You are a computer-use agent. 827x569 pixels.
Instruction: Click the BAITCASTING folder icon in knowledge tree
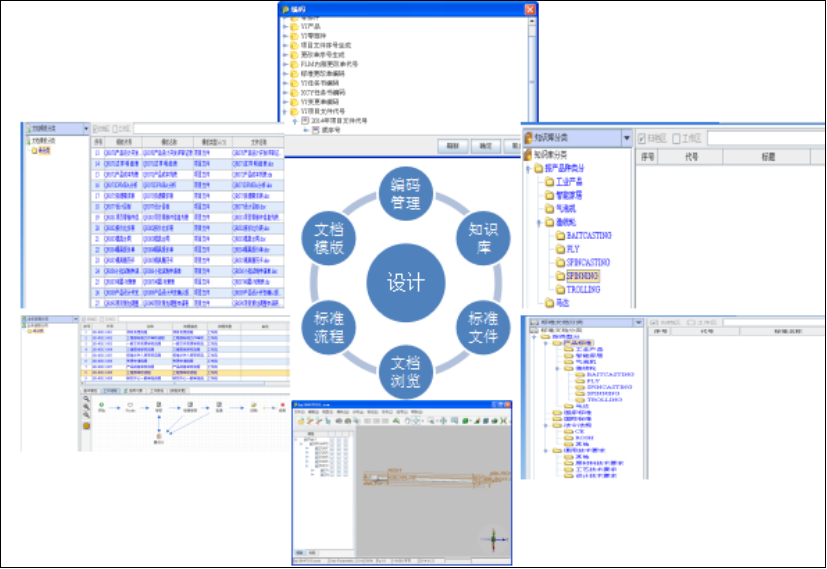561,236
